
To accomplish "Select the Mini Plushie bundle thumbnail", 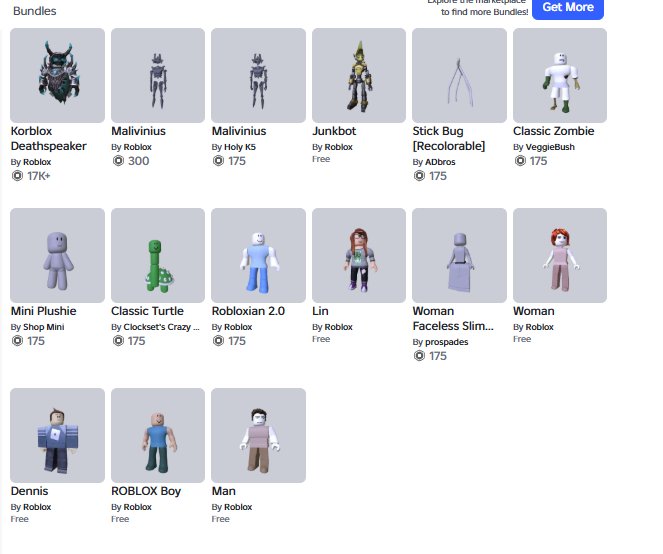I will point(58,255).
